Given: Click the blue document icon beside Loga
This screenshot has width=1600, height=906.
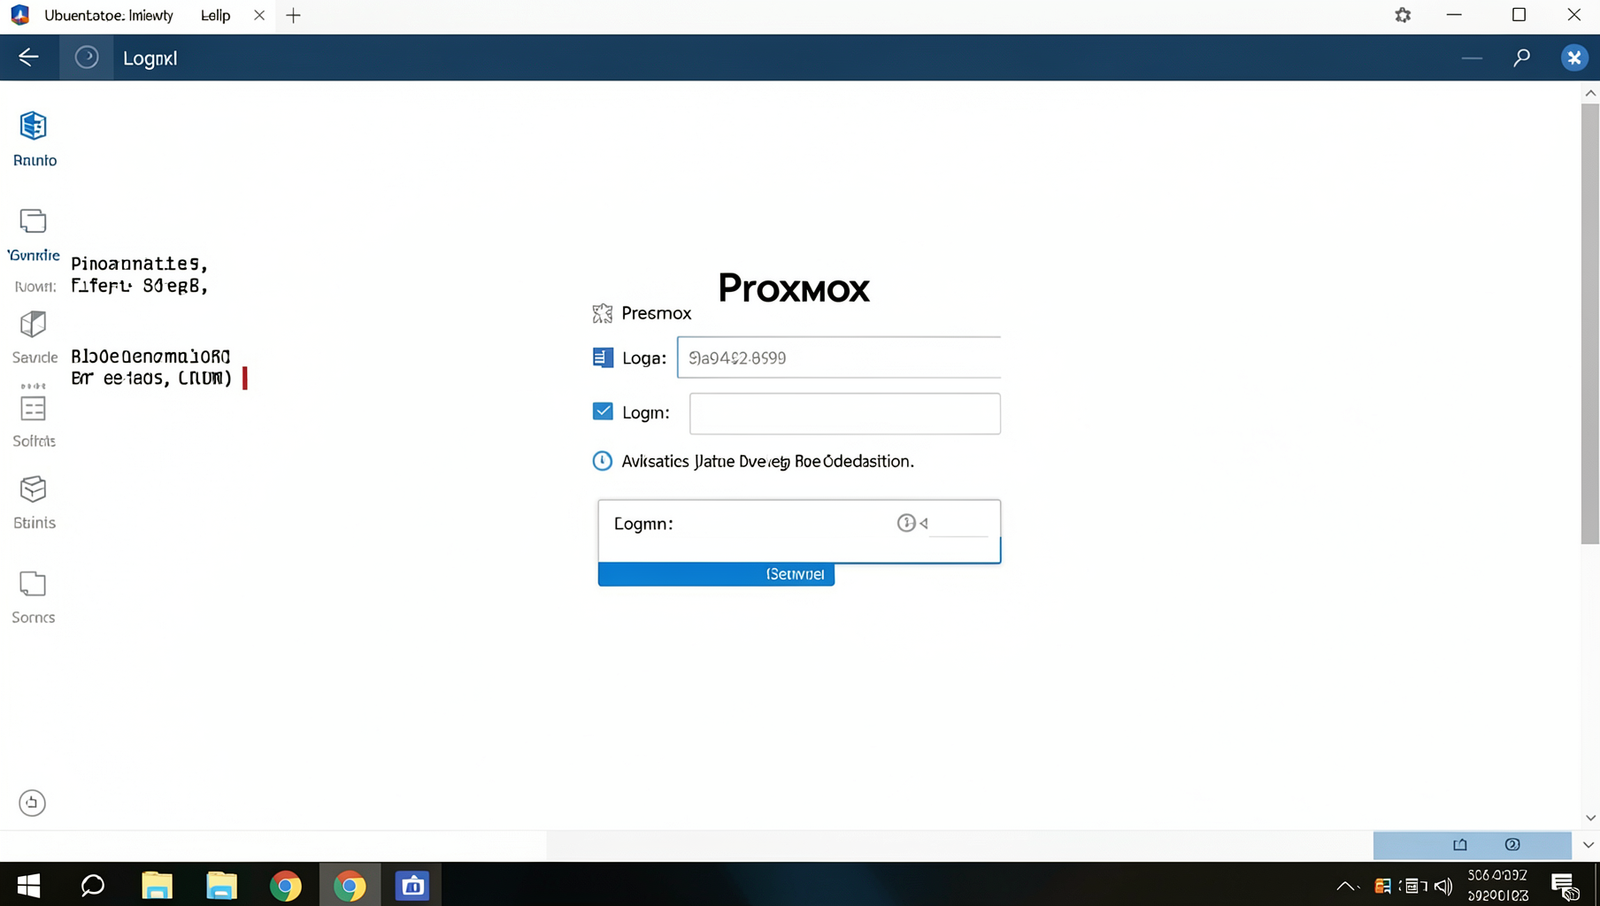Looking at the screenshot, I should [x=603, y=358].
